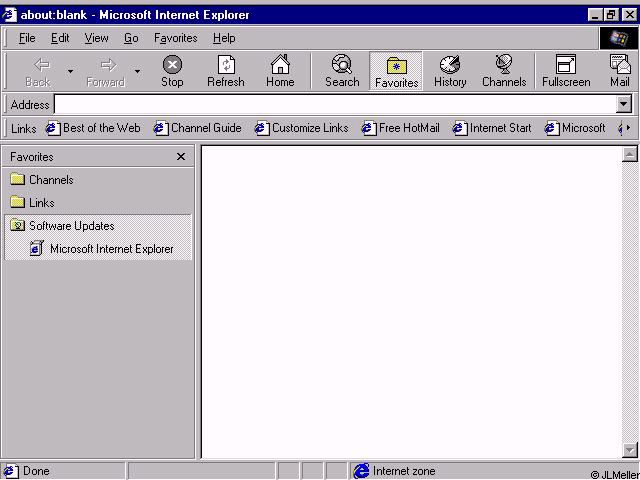
Task: Open the Favorites menu in menu bar
Action: coord(176,38)
